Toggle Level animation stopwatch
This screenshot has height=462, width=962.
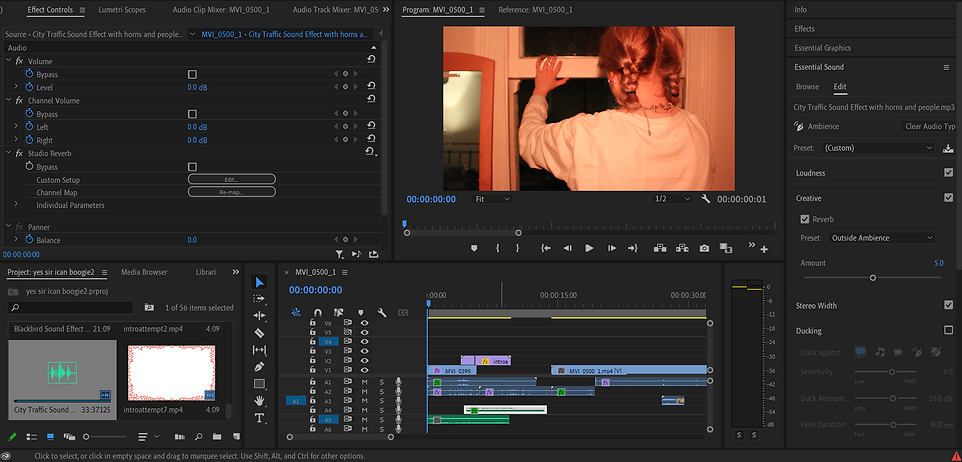tap(29, 87)
